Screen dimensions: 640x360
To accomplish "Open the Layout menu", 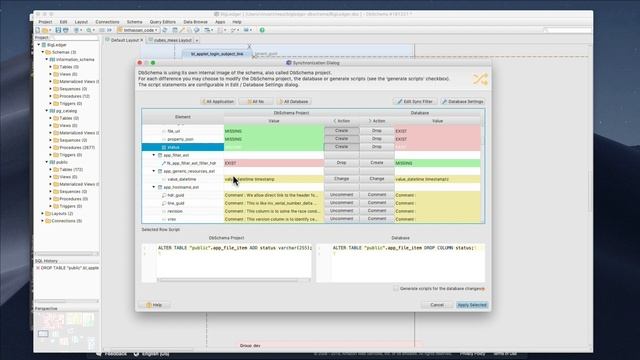I will tap(81, 22).
